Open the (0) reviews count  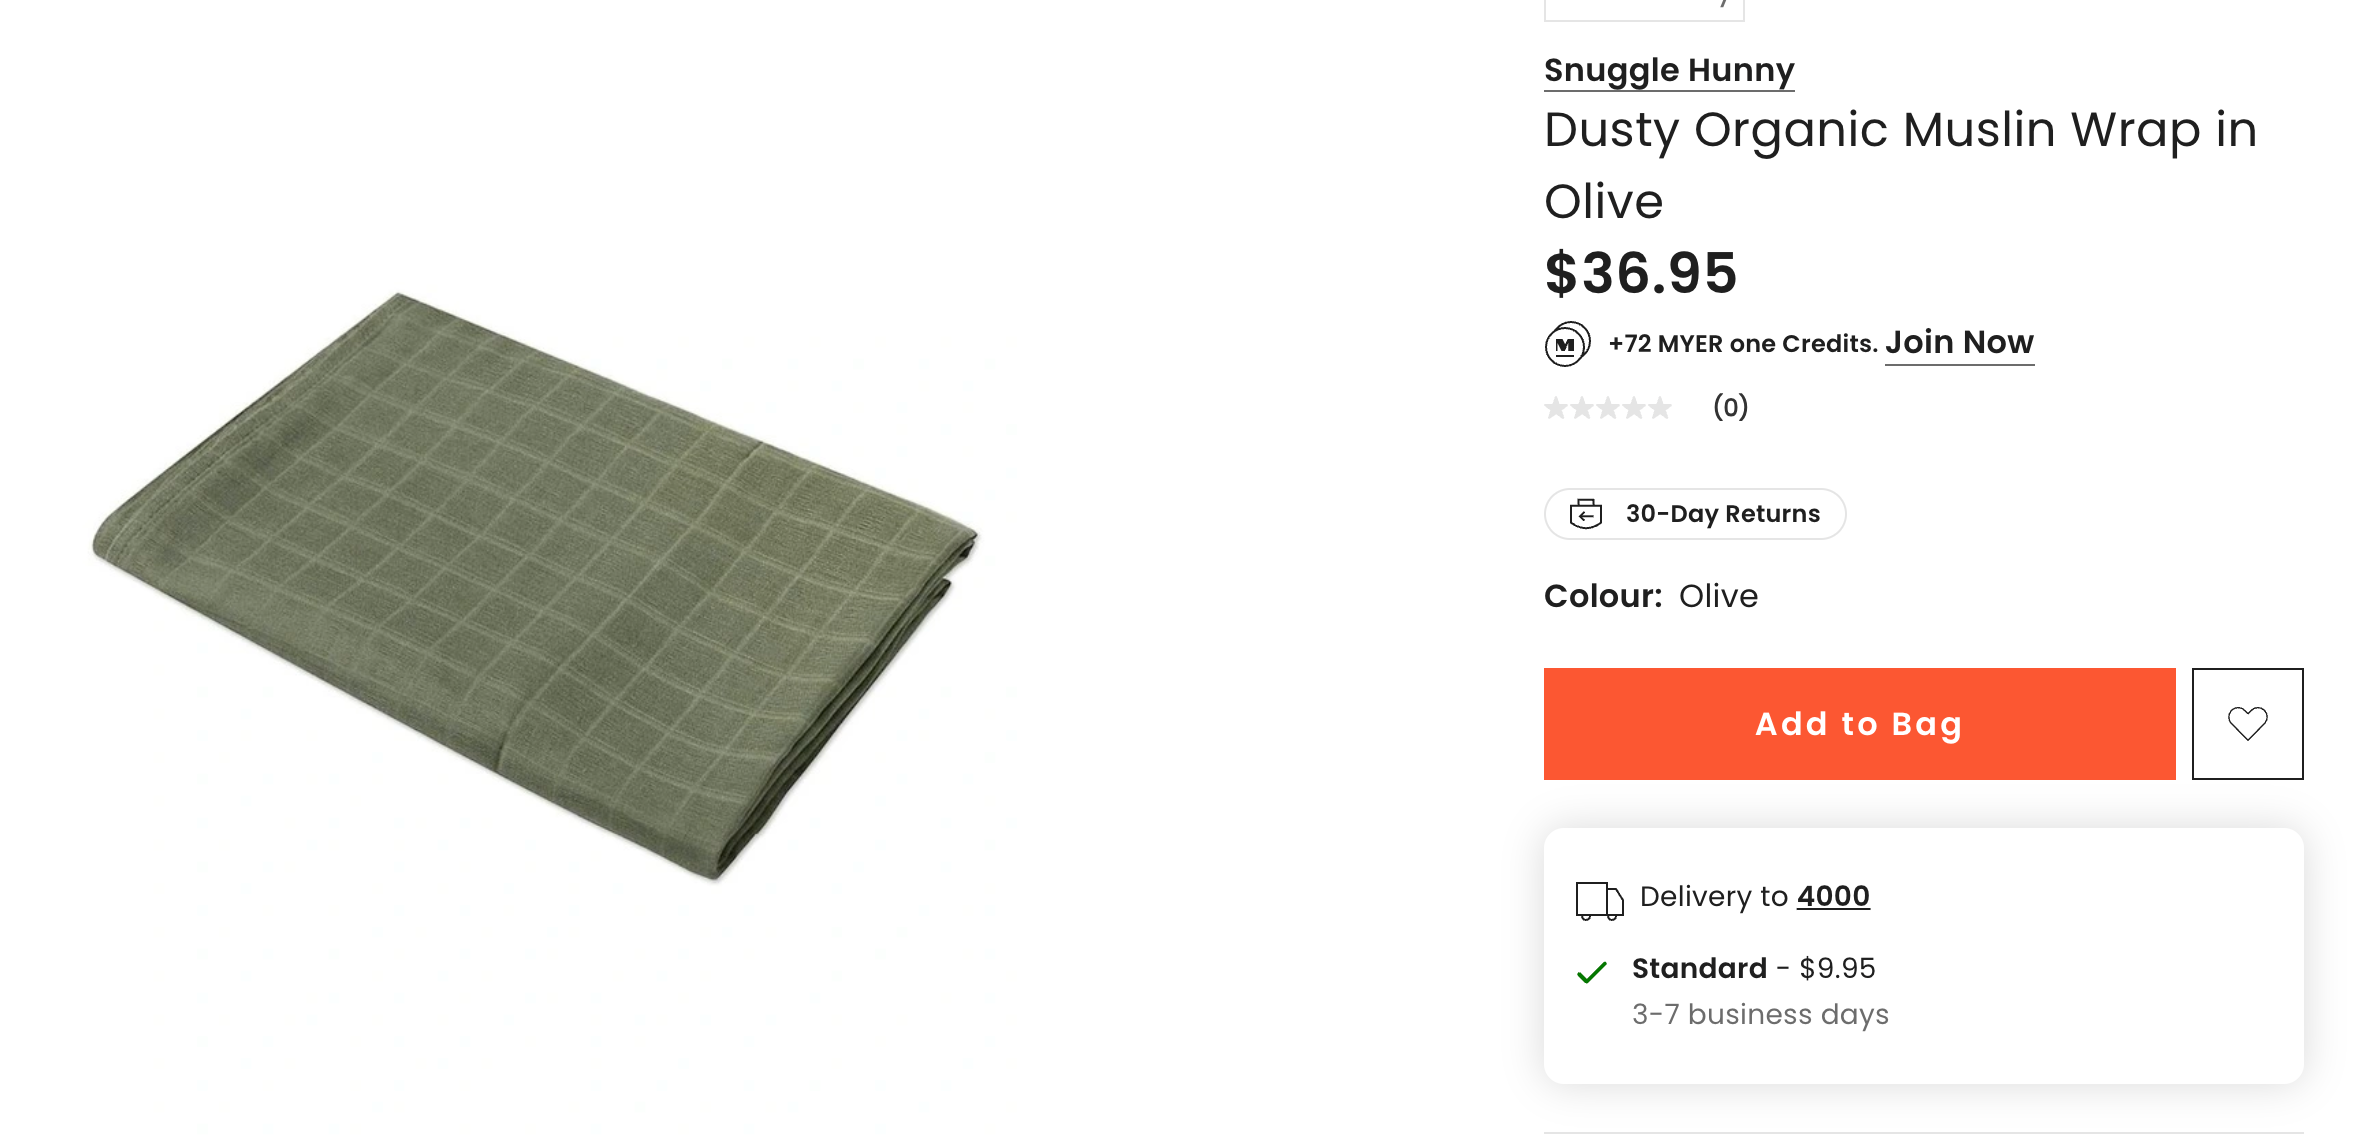1730,407
